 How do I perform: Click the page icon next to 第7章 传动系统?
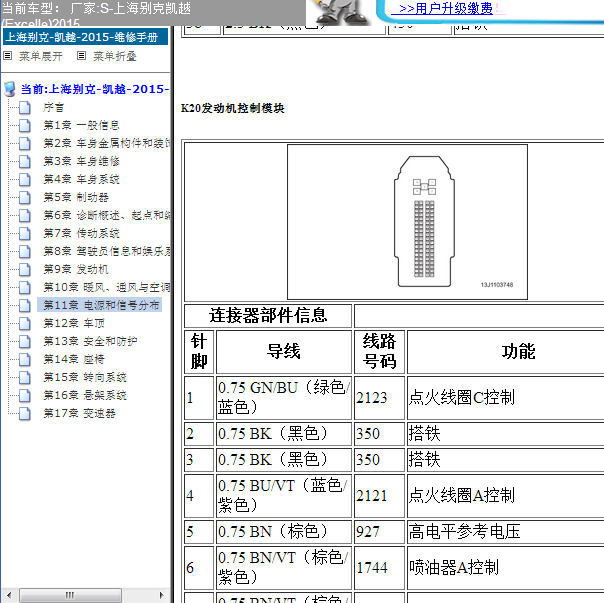click(x=25, y=233)
